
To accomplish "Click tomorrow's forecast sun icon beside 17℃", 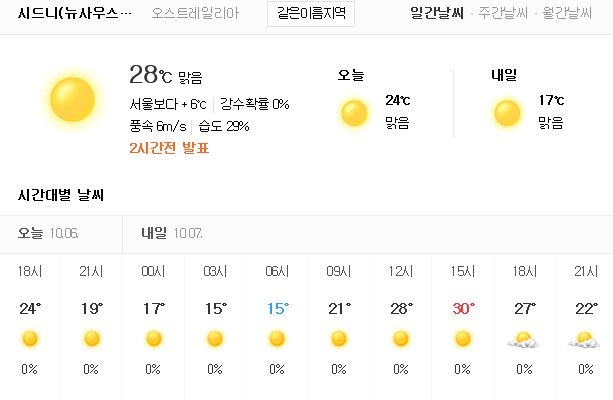I will (507, 113).
